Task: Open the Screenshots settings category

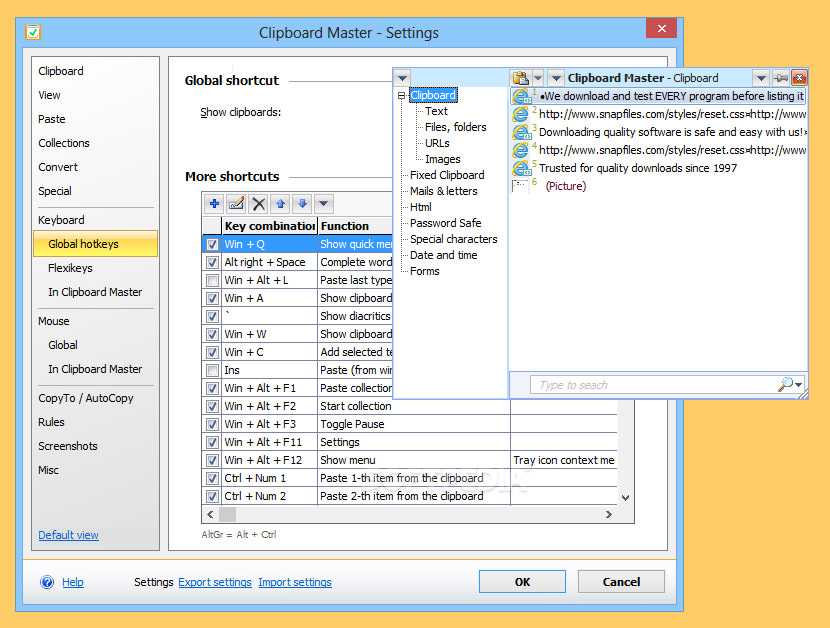Action: click(68, 446)
